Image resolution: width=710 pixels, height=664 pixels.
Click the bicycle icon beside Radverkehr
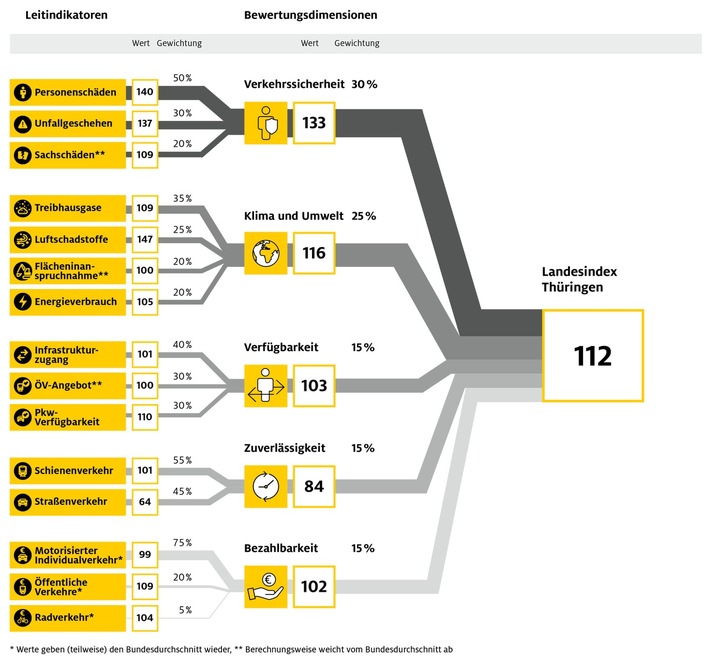[x=22, y=618]
